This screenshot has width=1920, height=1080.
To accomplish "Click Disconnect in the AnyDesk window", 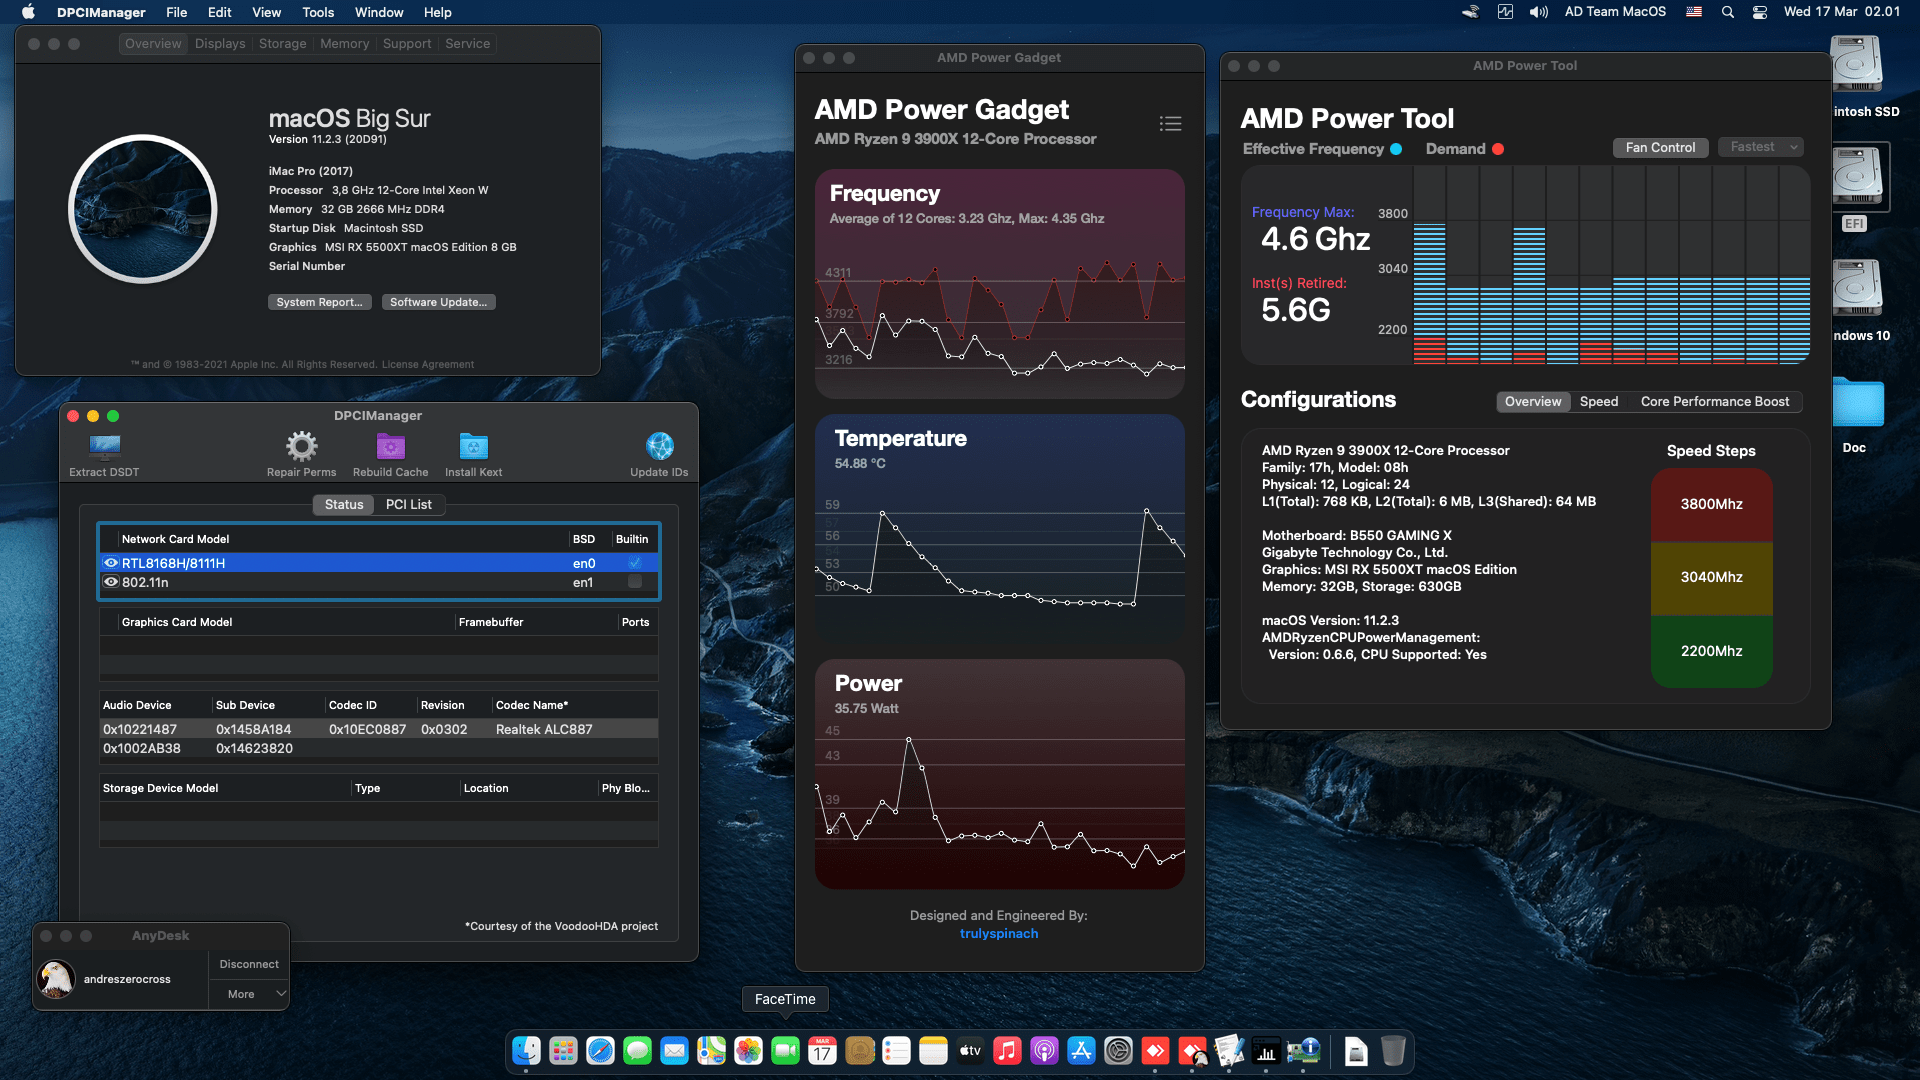I will tap(249, 964).
